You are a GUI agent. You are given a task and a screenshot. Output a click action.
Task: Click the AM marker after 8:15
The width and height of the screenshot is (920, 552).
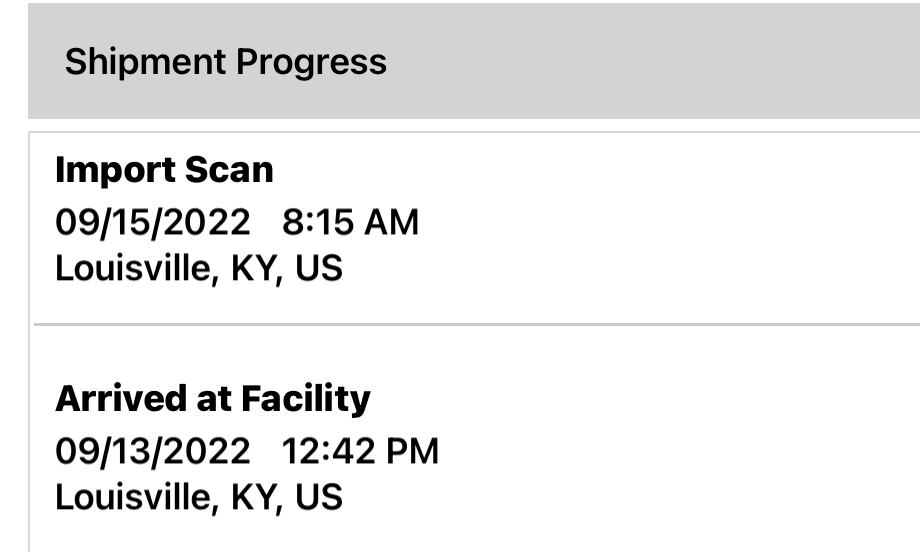tap(390, 222)
